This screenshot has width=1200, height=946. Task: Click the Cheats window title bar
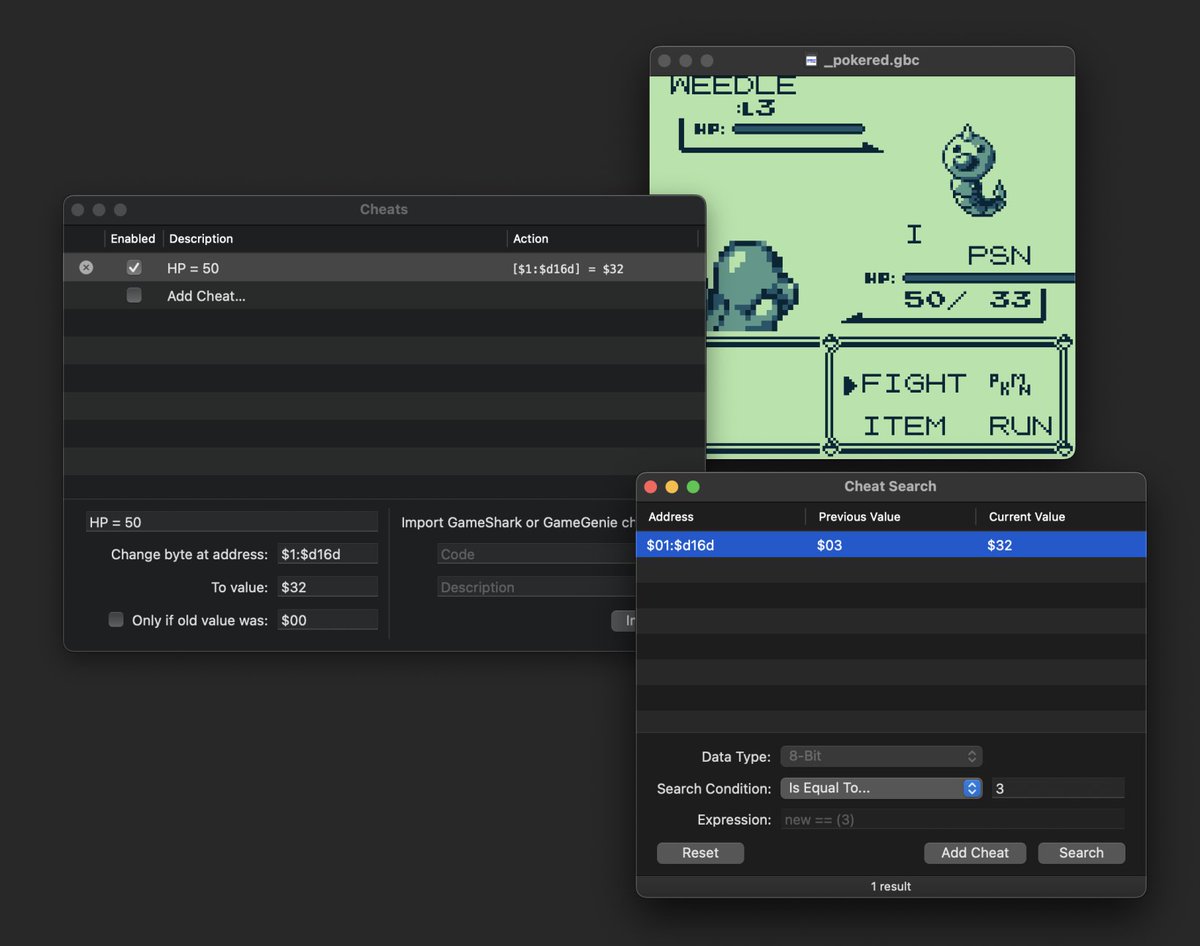384,210
